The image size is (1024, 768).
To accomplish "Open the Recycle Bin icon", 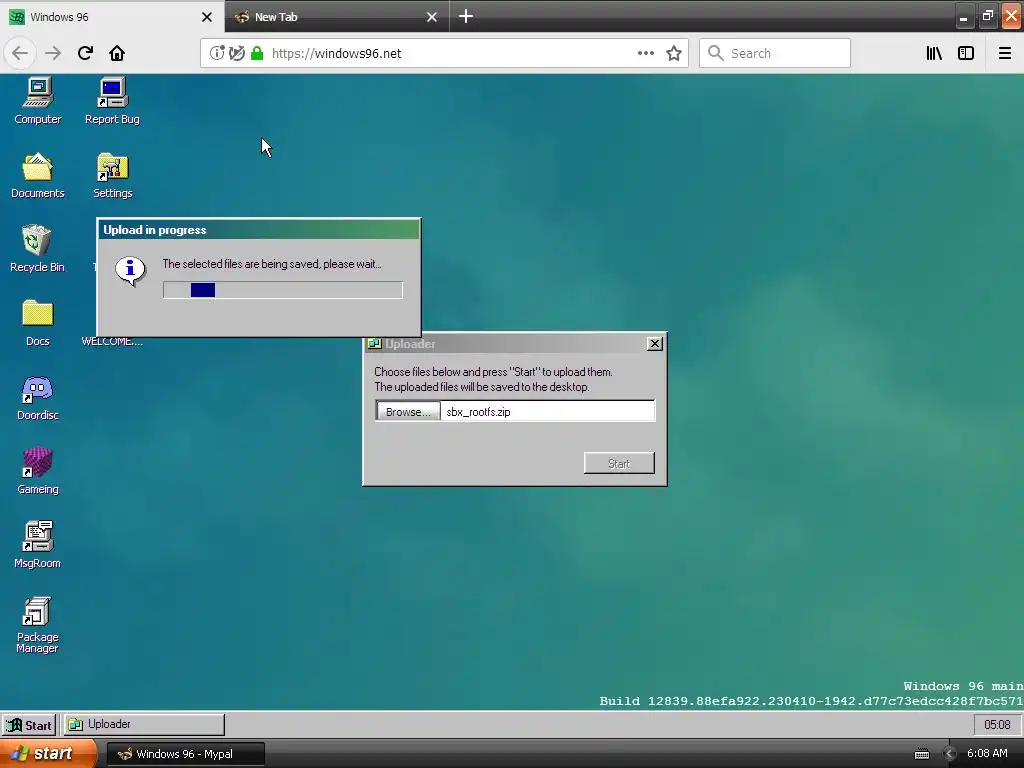I will [37, 248].
